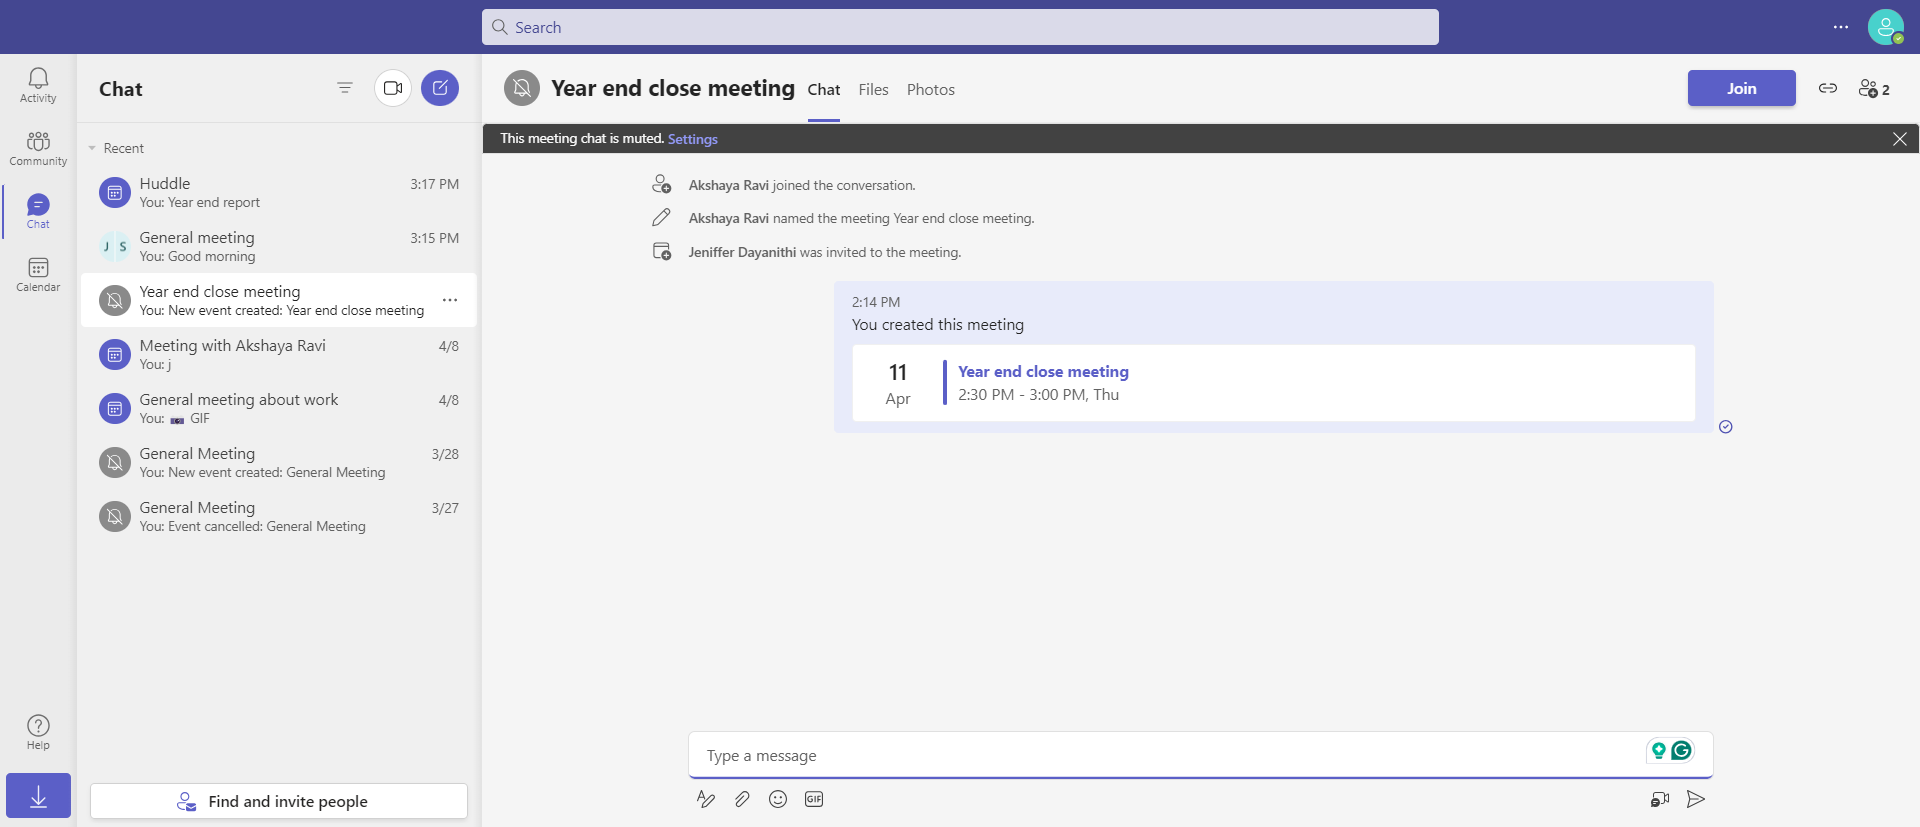Start a new chat with compose icon
The image size is (1920, 827).
point(440,88)
